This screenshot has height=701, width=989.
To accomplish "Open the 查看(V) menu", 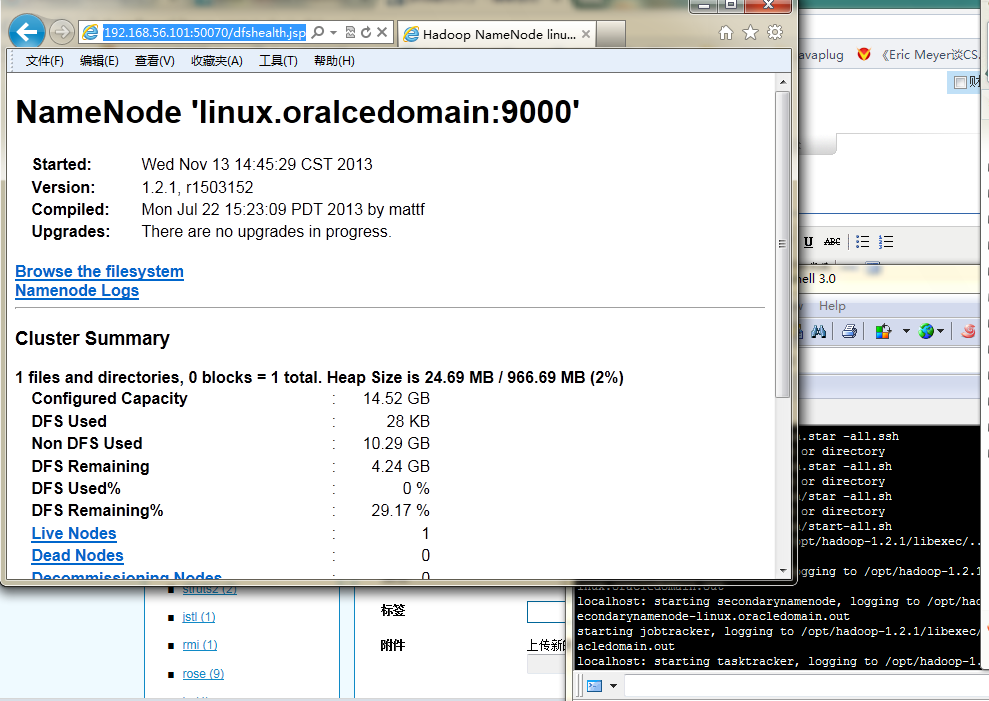I will [155, 61].
